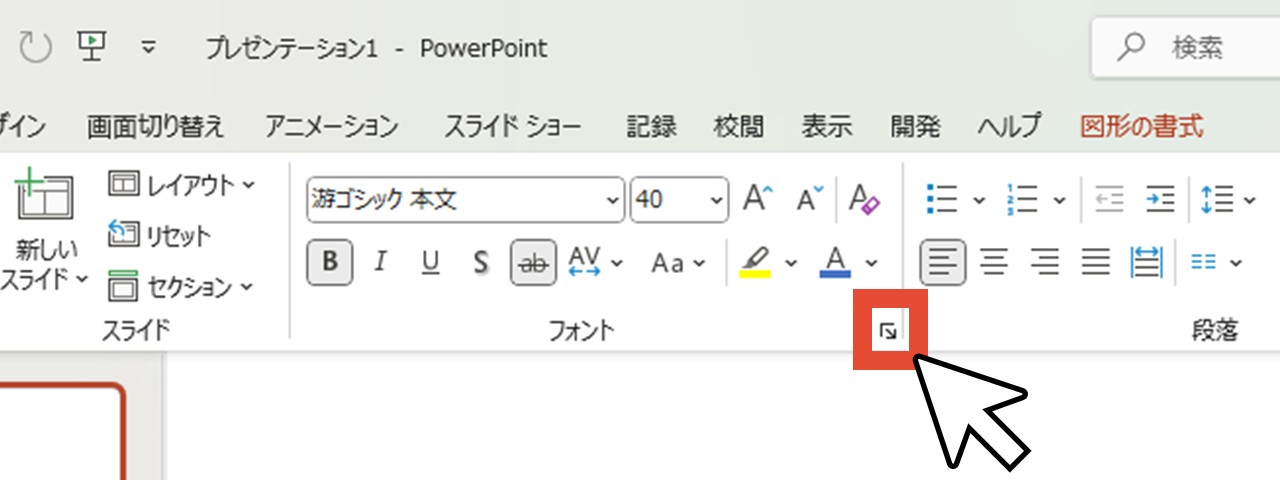The height and width of the screenshot is (480, 1280).
Task: Align text right
Action: [1045, 262]
